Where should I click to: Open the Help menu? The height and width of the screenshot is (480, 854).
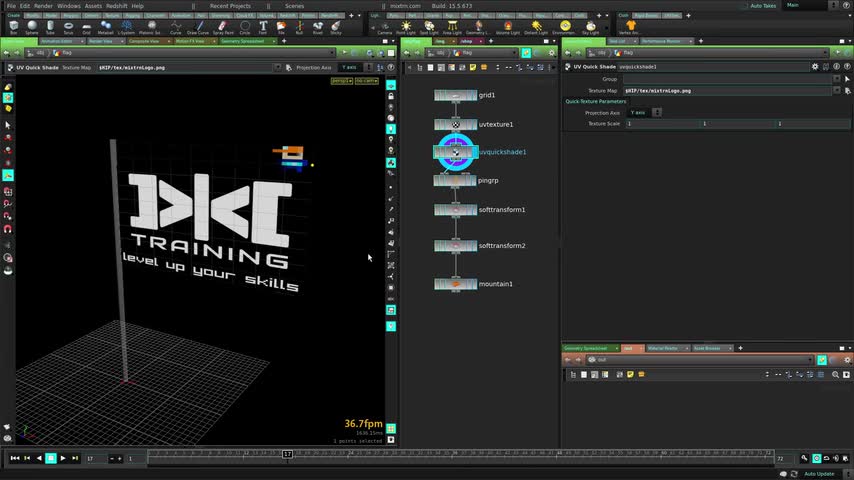pos(137,6)
